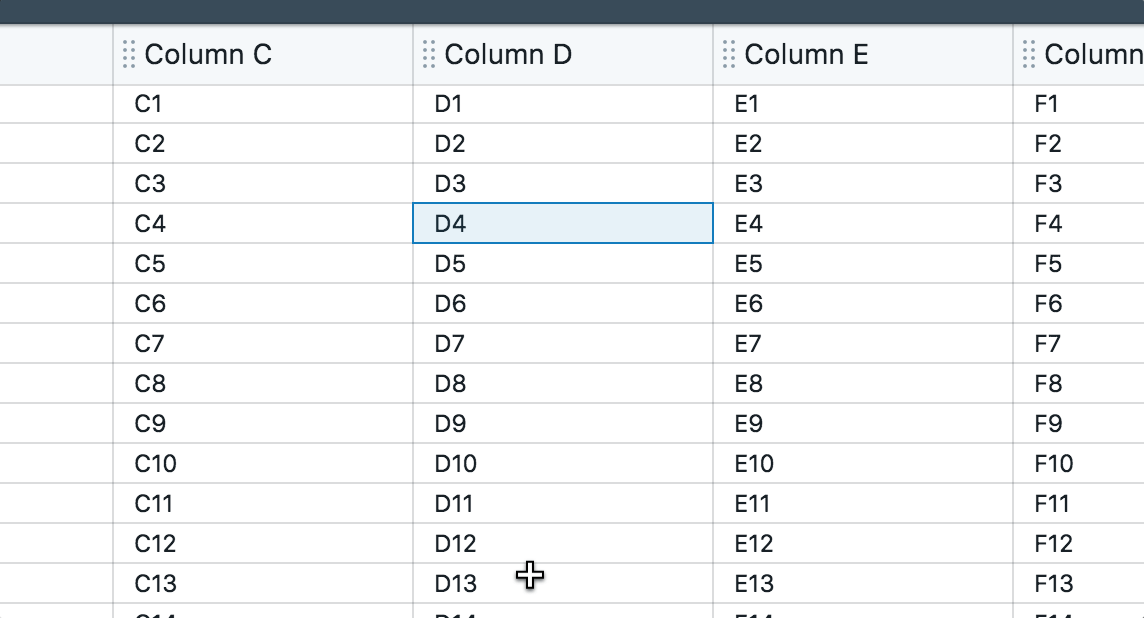Click the drag handle beside Column F header
Viewport: 1144px width, 618px height.
point(1028,55)
